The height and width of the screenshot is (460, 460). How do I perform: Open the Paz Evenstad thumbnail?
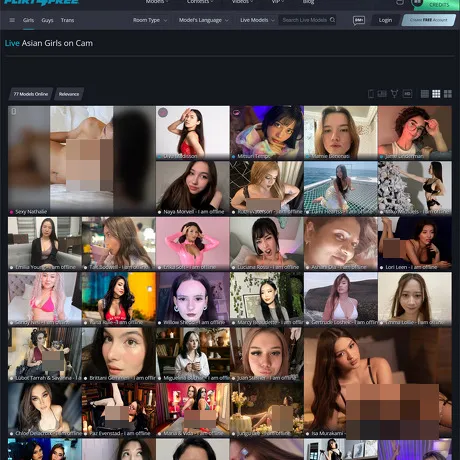119,410
